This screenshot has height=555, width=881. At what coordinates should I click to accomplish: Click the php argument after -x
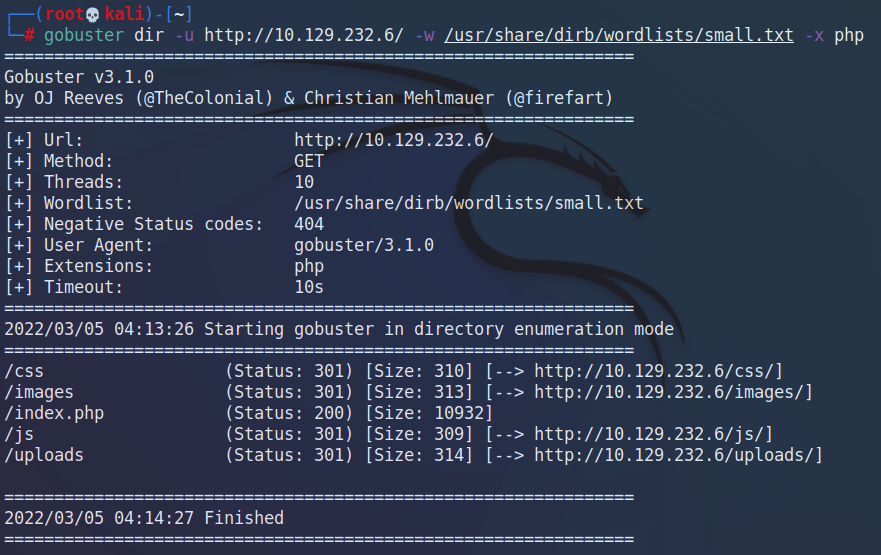click(x=849, y=35)
